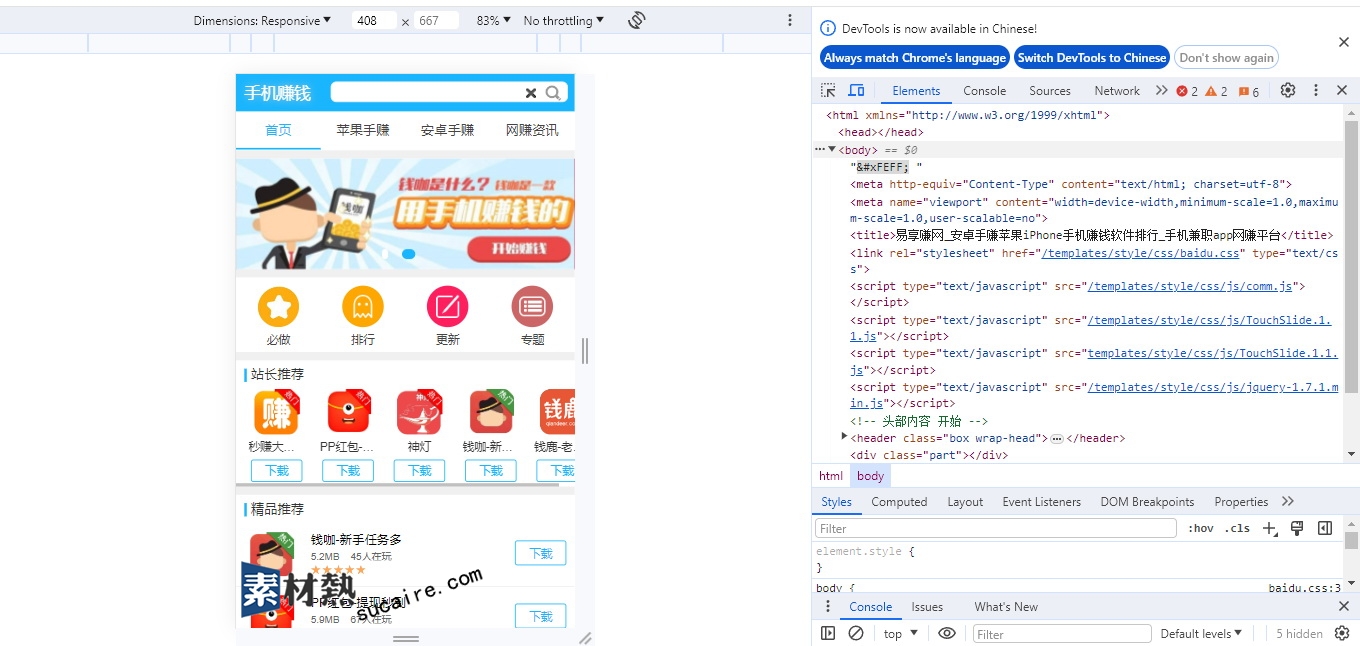1360x646 pixels.
Task: Click 下载 button for 钱咖-新手任务多
Action: pyautogui.click(x=540, y=553)
